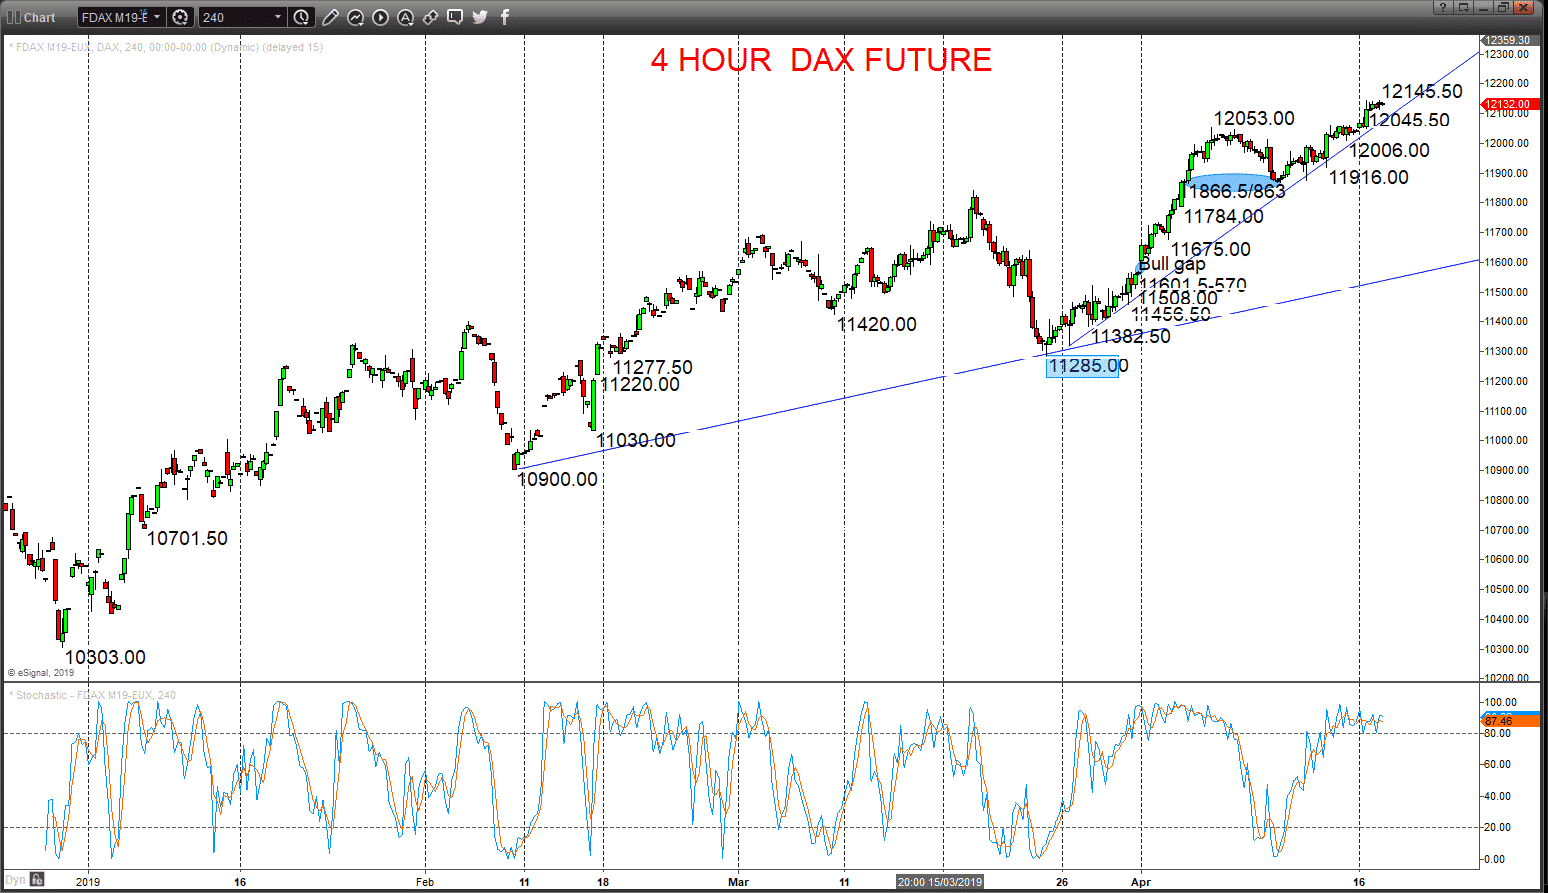Viewport: 1548px width, 893px height.
Task: Click the red 12132.00 current price marker
Action: 1507,104
